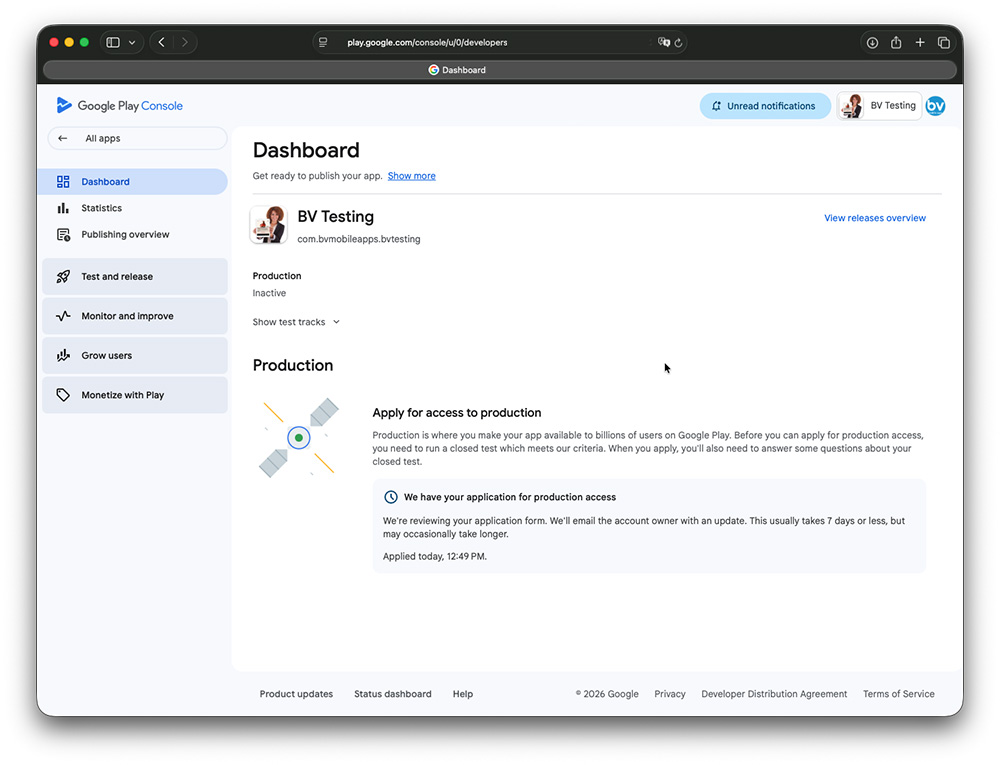Viewport: 1000px width, 765px height.
Task: Click the translate icon in address bar
Action: 663,43
